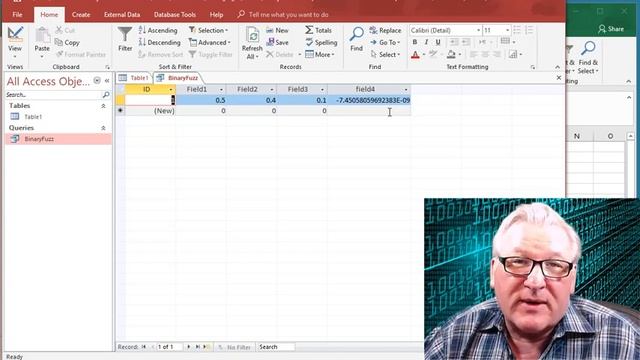Switch to the External Data tab
Screen dimensions: 640x360
[122, 15]
